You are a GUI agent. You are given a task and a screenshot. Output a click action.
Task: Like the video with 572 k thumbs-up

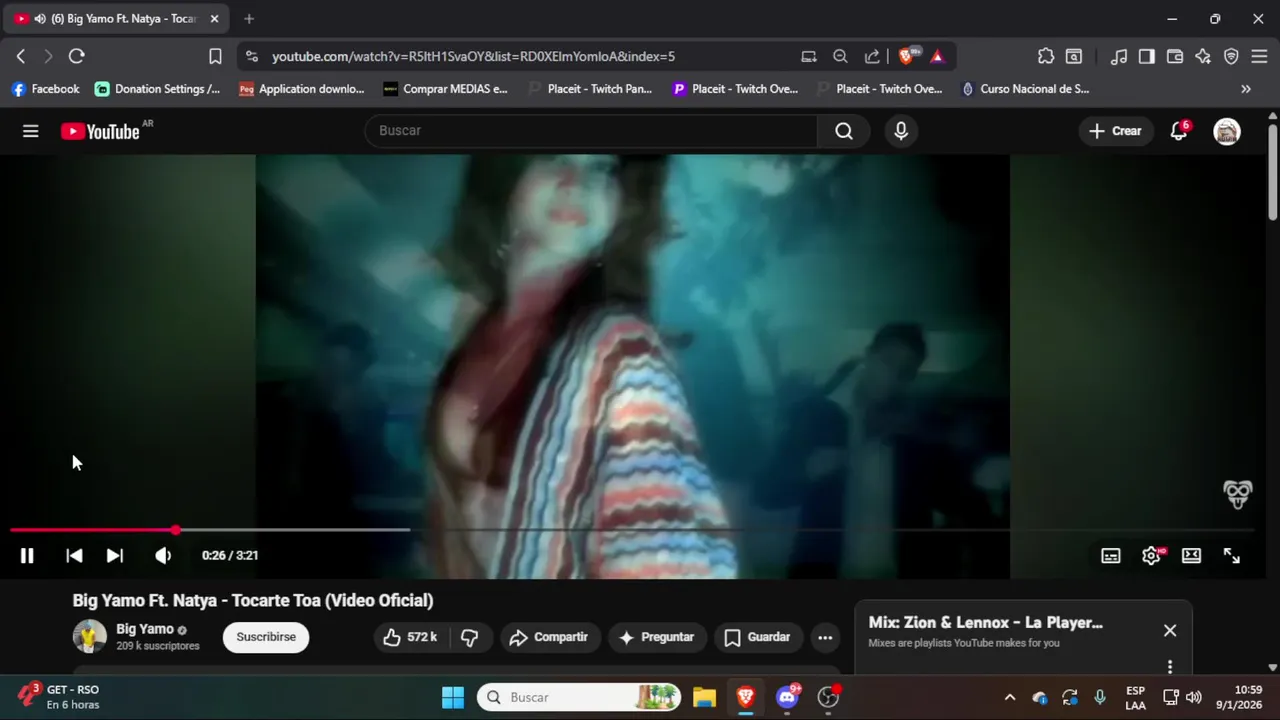(x=411, y=637)
